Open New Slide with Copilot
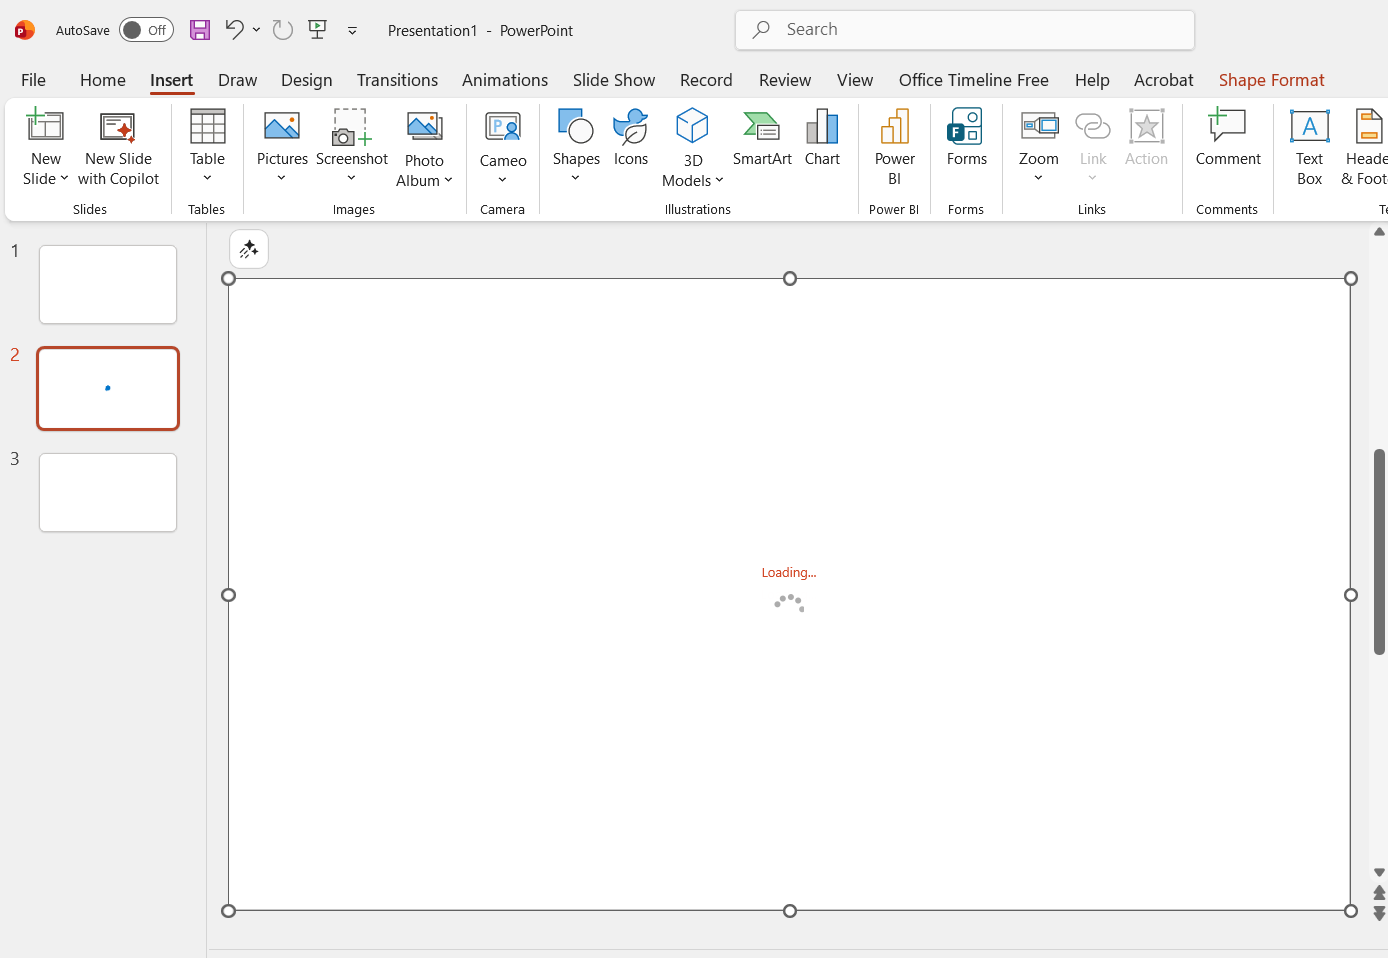This screenshot has width=1388, height=958. point(118,148)
